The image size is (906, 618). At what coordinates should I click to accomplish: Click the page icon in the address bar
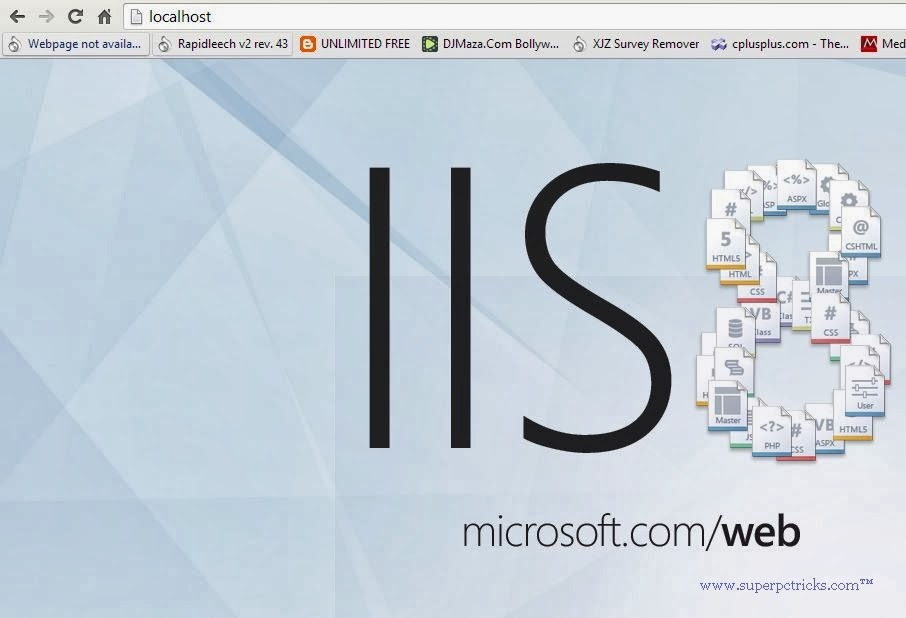pyautogui.click(x=136, y=17)
